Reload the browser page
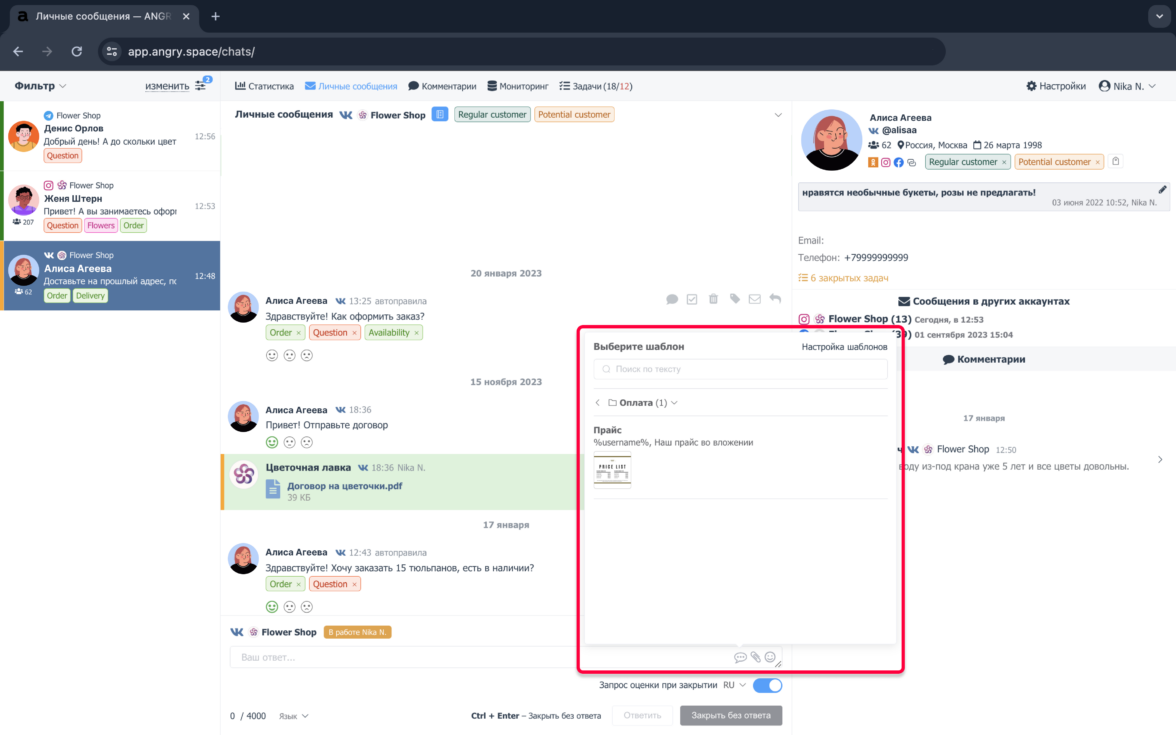1176x735 pixels. click(76, 52)
